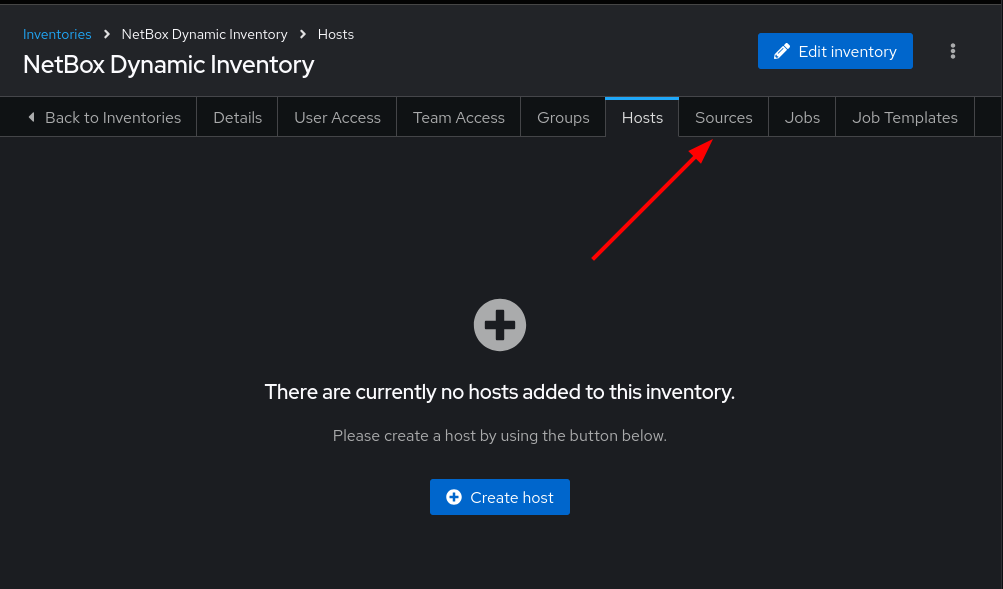Viewport: 1003px width, 589px height.
Task: Open the Team Access tab
Action: click(459, 118)
